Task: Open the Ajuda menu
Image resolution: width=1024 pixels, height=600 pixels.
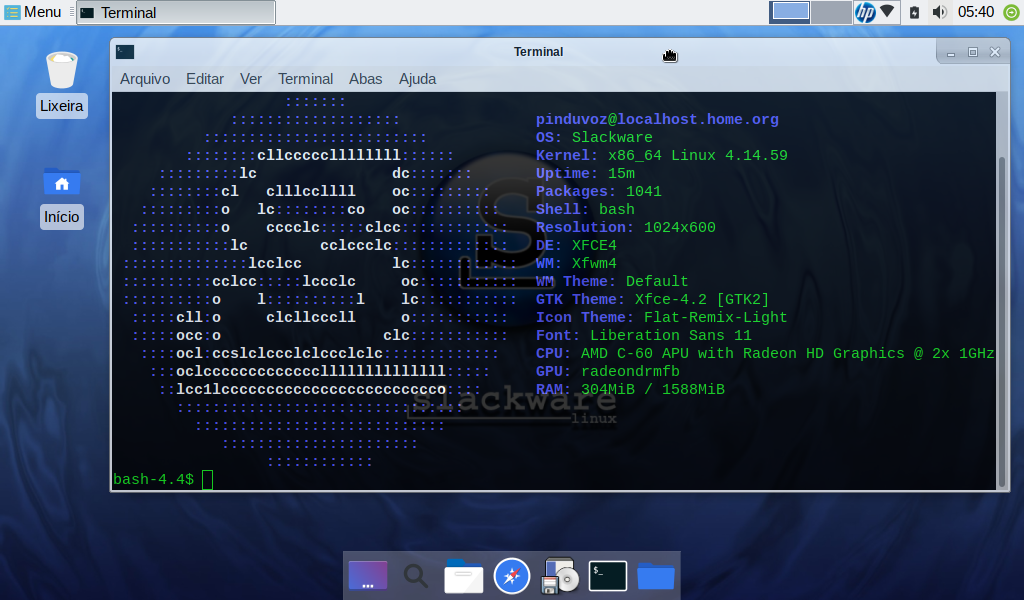Action: (417, 79)
